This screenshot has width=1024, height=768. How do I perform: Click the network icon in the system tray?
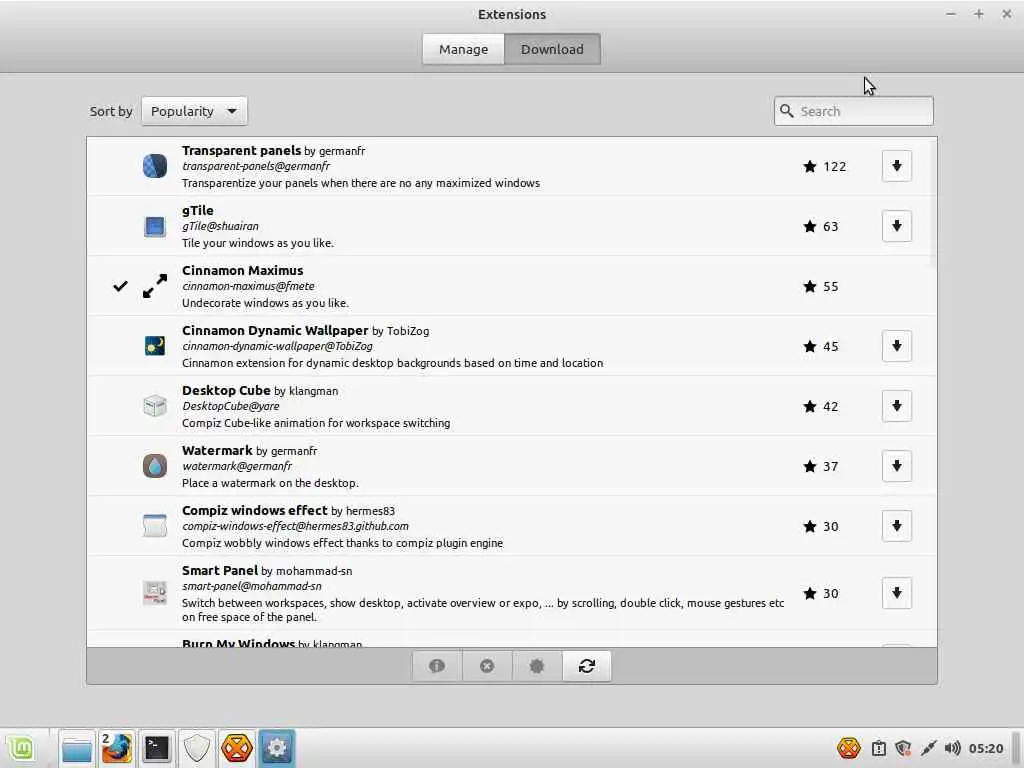pyautogui.click(x=928, y=748)
